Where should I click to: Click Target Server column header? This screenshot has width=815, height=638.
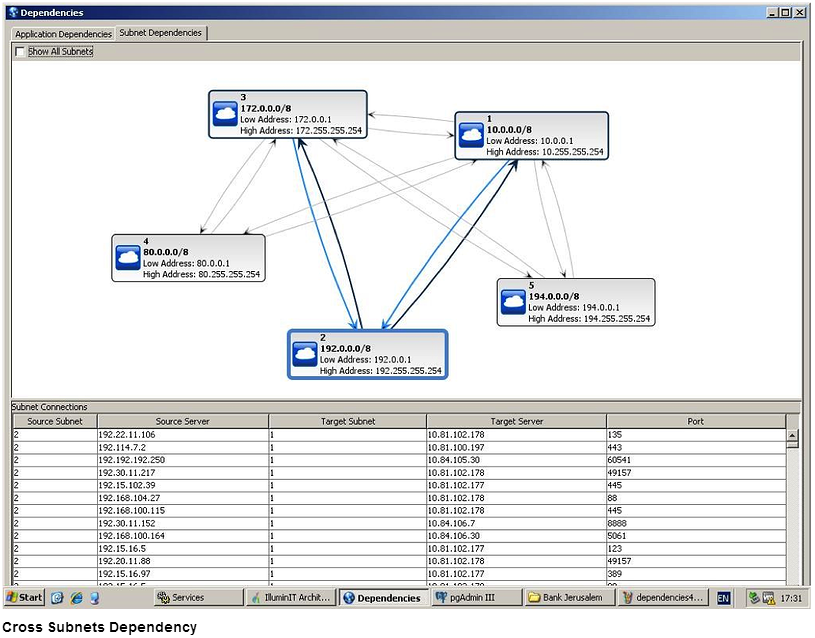(x=516, y=422)
